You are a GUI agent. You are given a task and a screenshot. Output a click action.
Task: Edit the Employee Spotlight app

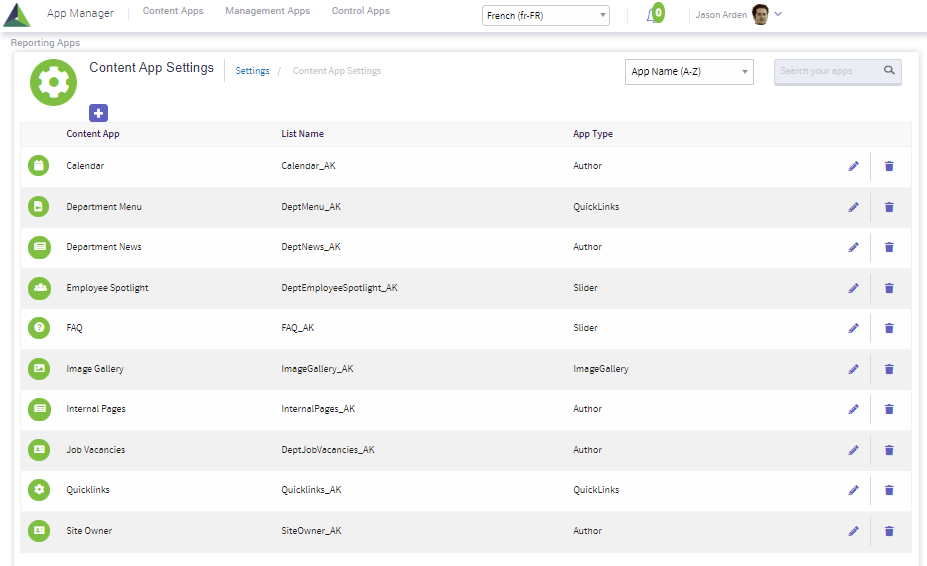[x=853, y=288]
